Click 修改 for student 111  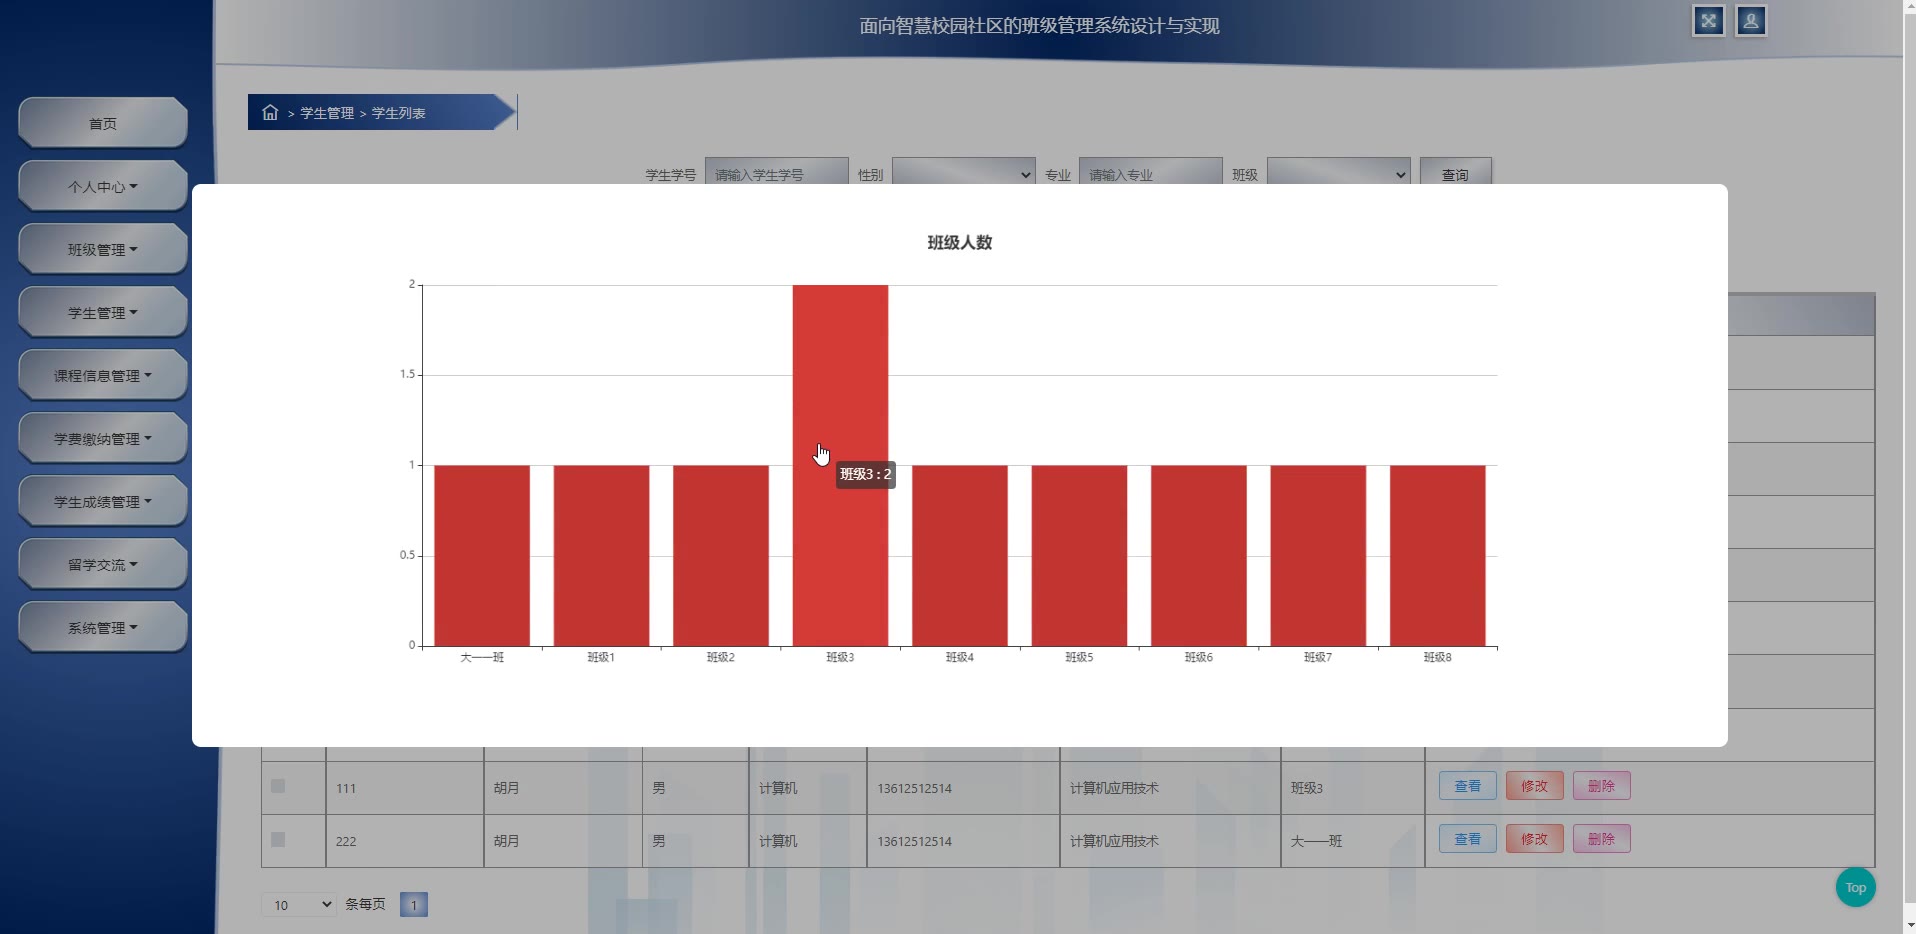click(x=1535, y=786)
